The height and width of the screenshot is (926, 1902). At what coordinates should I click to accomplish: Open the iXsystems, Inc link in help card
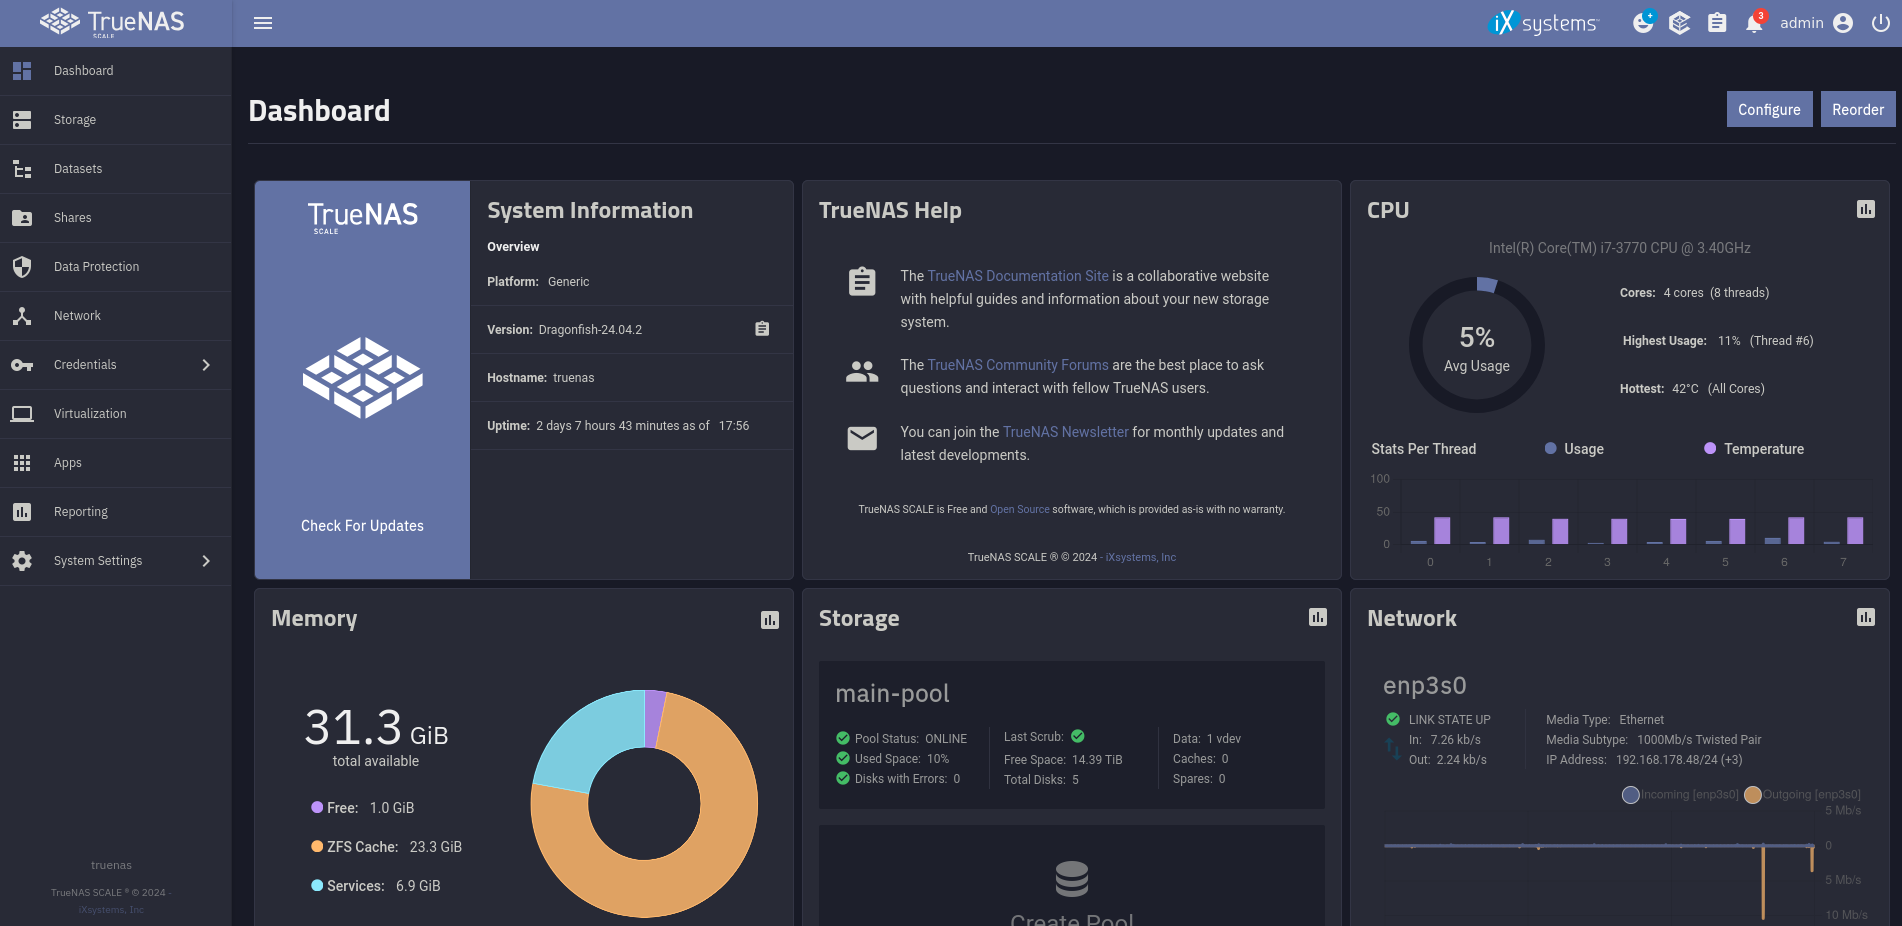point(1141,557)
